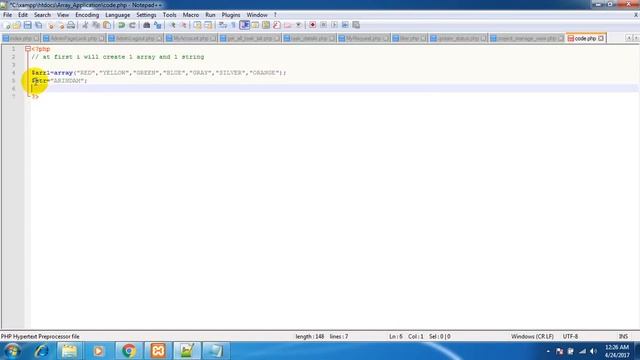Open the Window menu
Viewport: 640px width, 360px height.
[x=257, y=15]
